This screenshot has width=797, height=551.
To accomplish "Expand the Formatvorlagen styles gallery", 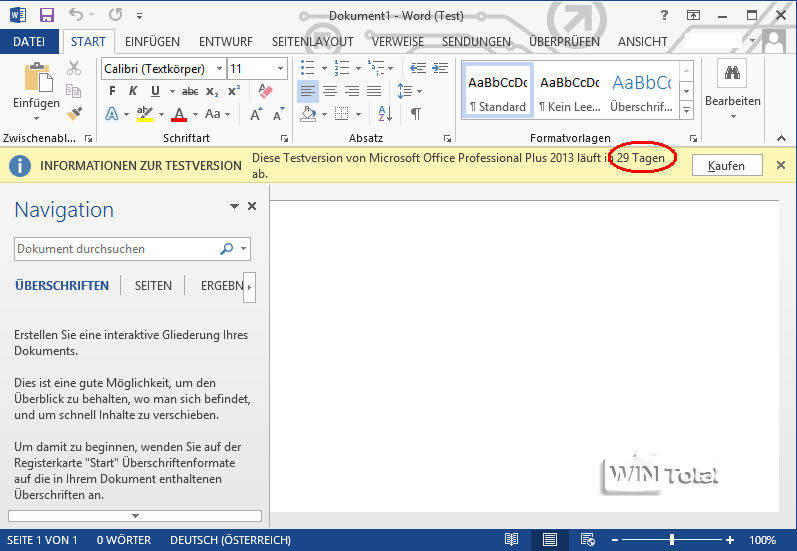I will pyautogui.click(x=686, y=110).
